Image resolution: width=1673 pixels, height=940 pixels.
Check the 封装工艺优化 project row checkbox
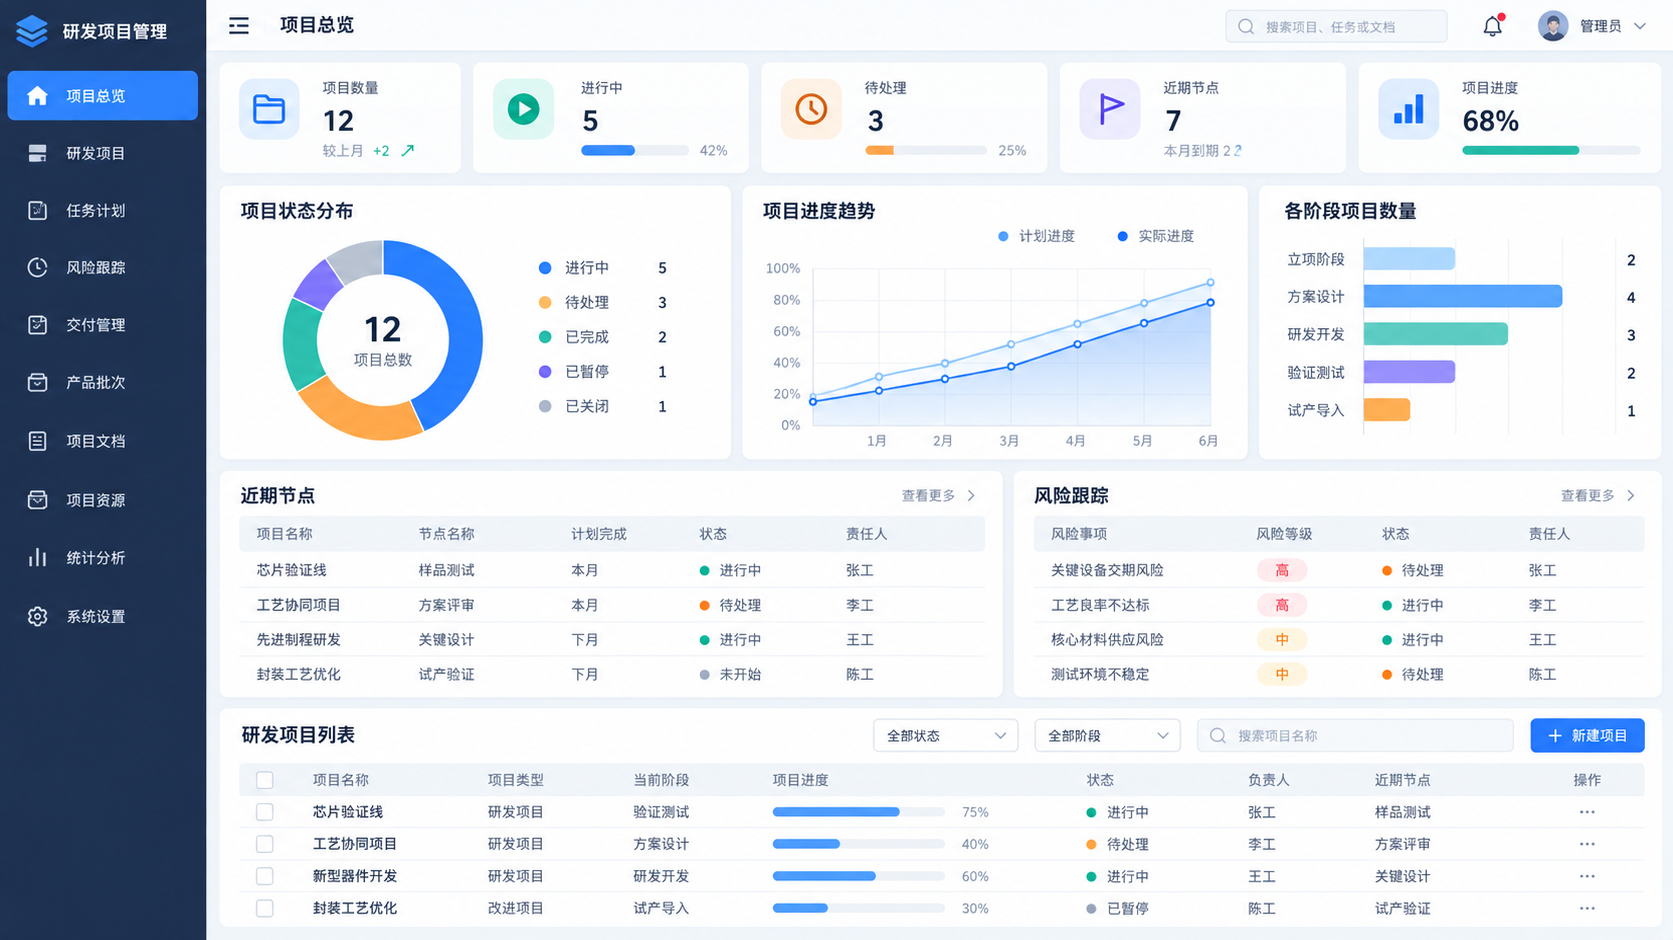(x=265, y=908)
